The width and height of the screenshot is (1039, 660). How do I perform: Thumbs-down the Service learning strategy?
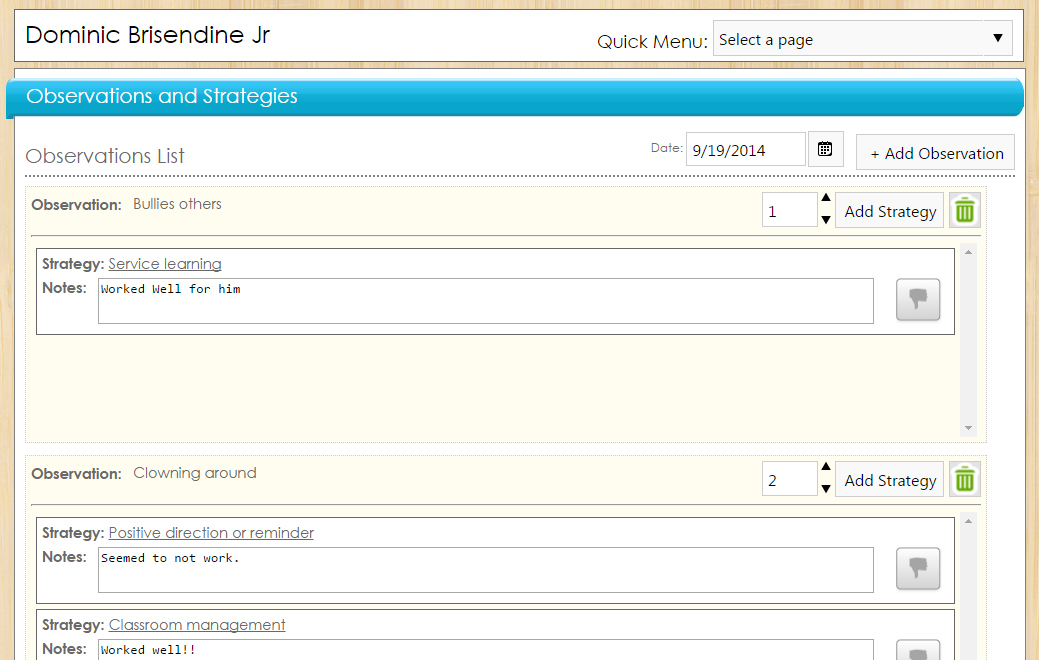click(918, 300)
